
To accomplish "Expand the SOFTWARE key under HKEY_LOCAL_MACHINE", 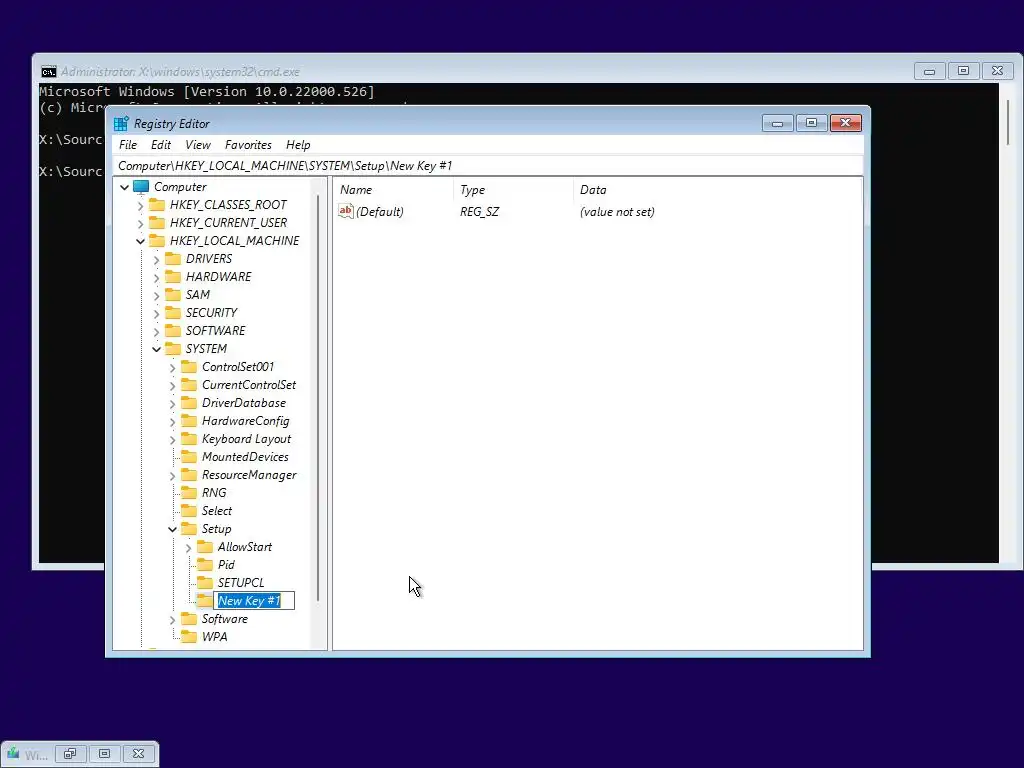I will [156, 332].
